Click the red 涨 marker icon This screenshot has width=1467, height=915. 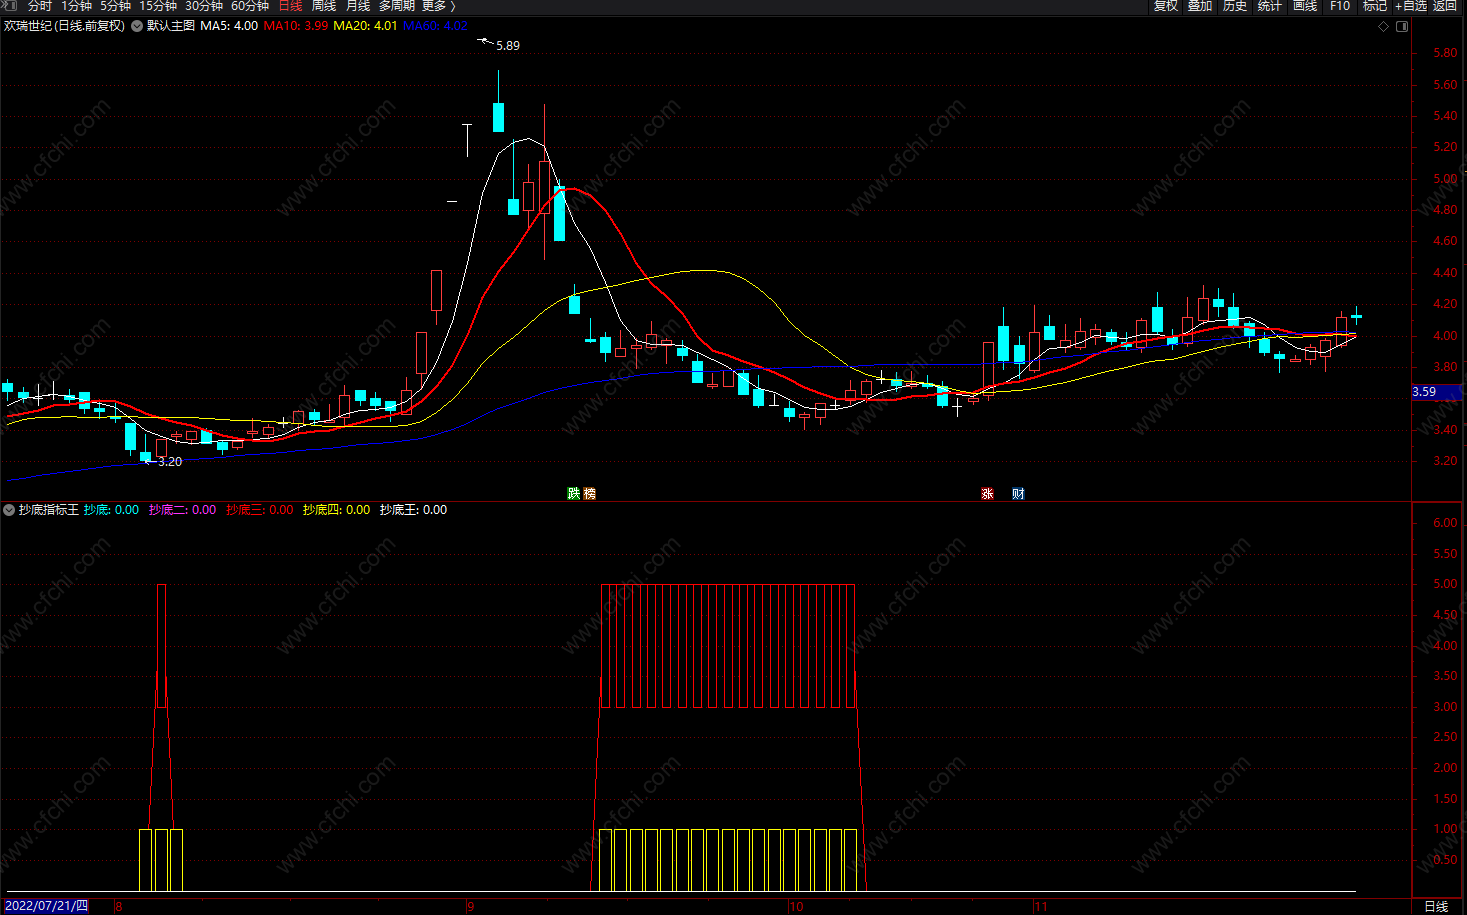coord(988,494)
